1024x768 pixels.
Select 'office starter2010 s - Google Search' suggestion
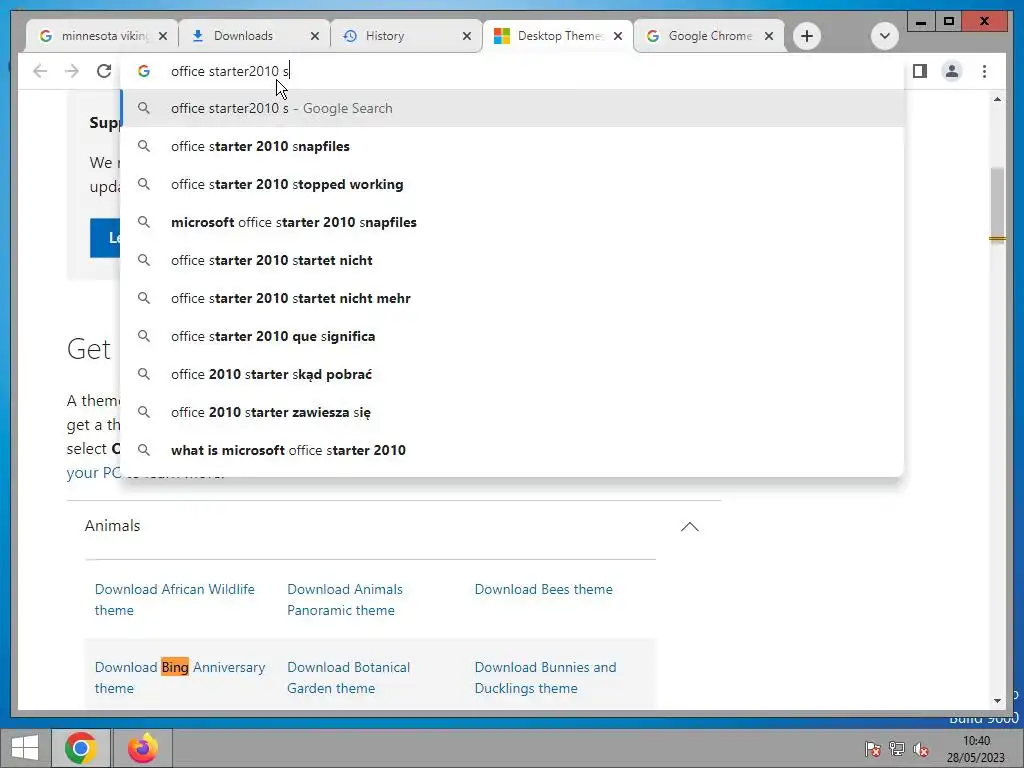click(513, 108)
